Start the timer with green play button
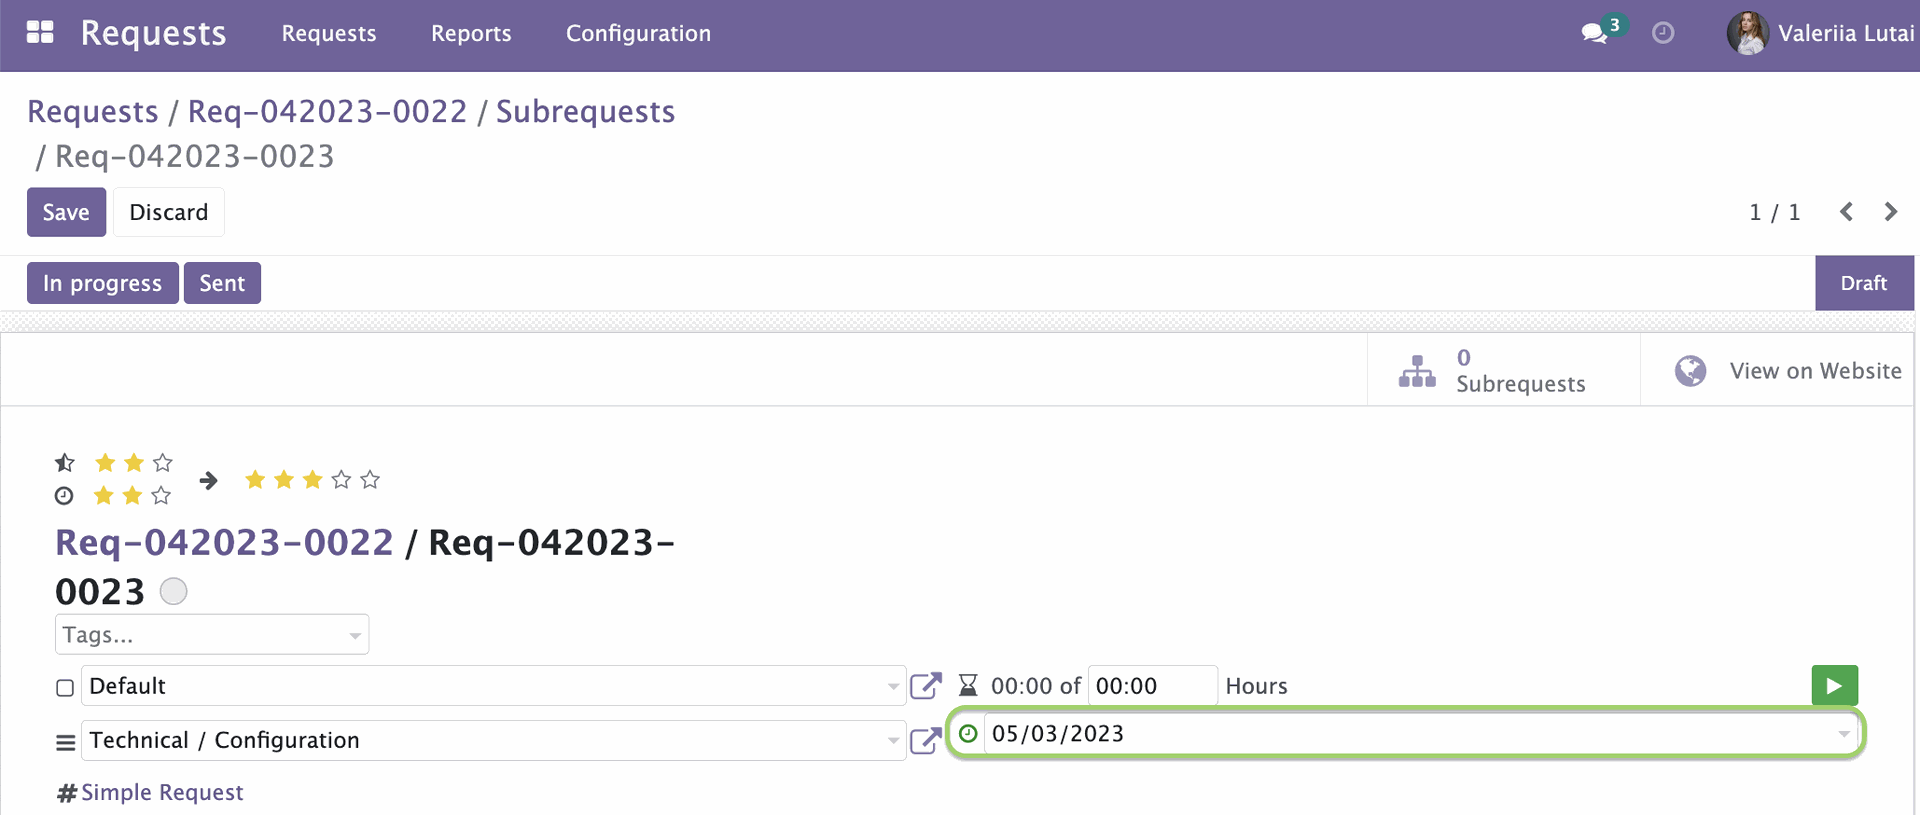This screenshot has width=1920, height=815. click(1834, 686)
